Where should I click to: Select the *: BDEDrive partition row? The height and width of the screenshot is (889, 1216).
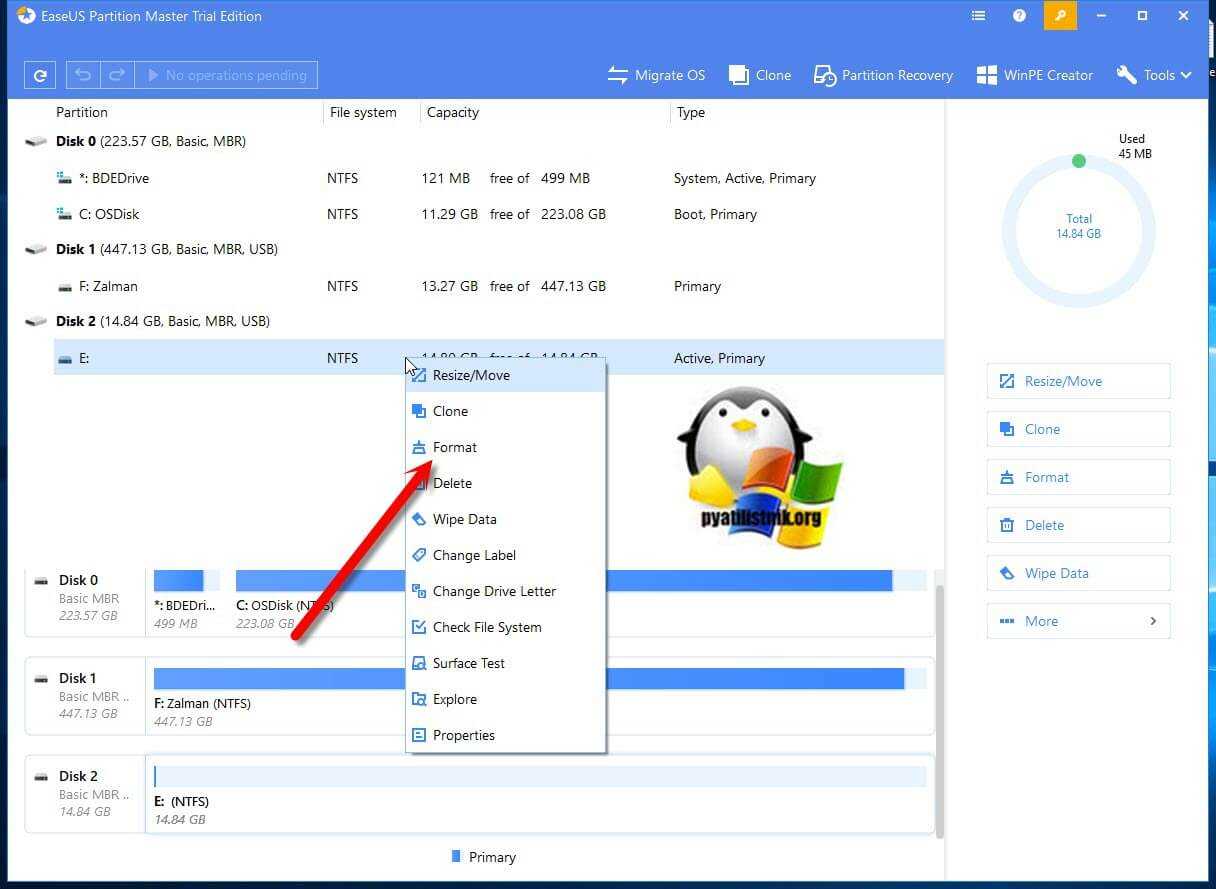coord(498,178)
